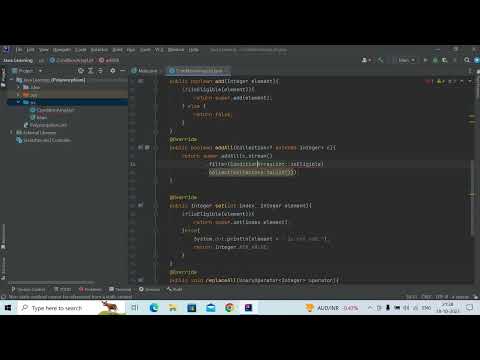Expand External Libraries node

coord(11,133)
